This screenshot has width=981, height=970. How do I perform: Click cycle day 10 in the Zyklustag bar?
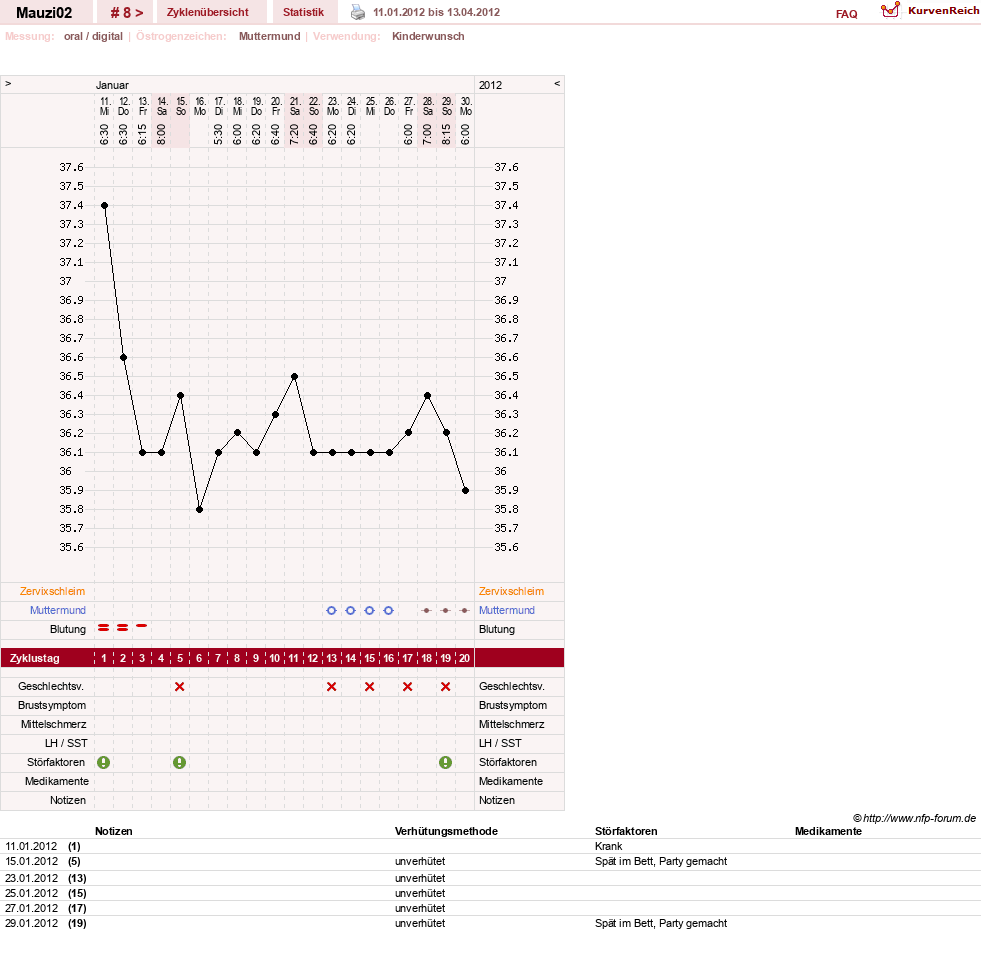coord(275,658)
